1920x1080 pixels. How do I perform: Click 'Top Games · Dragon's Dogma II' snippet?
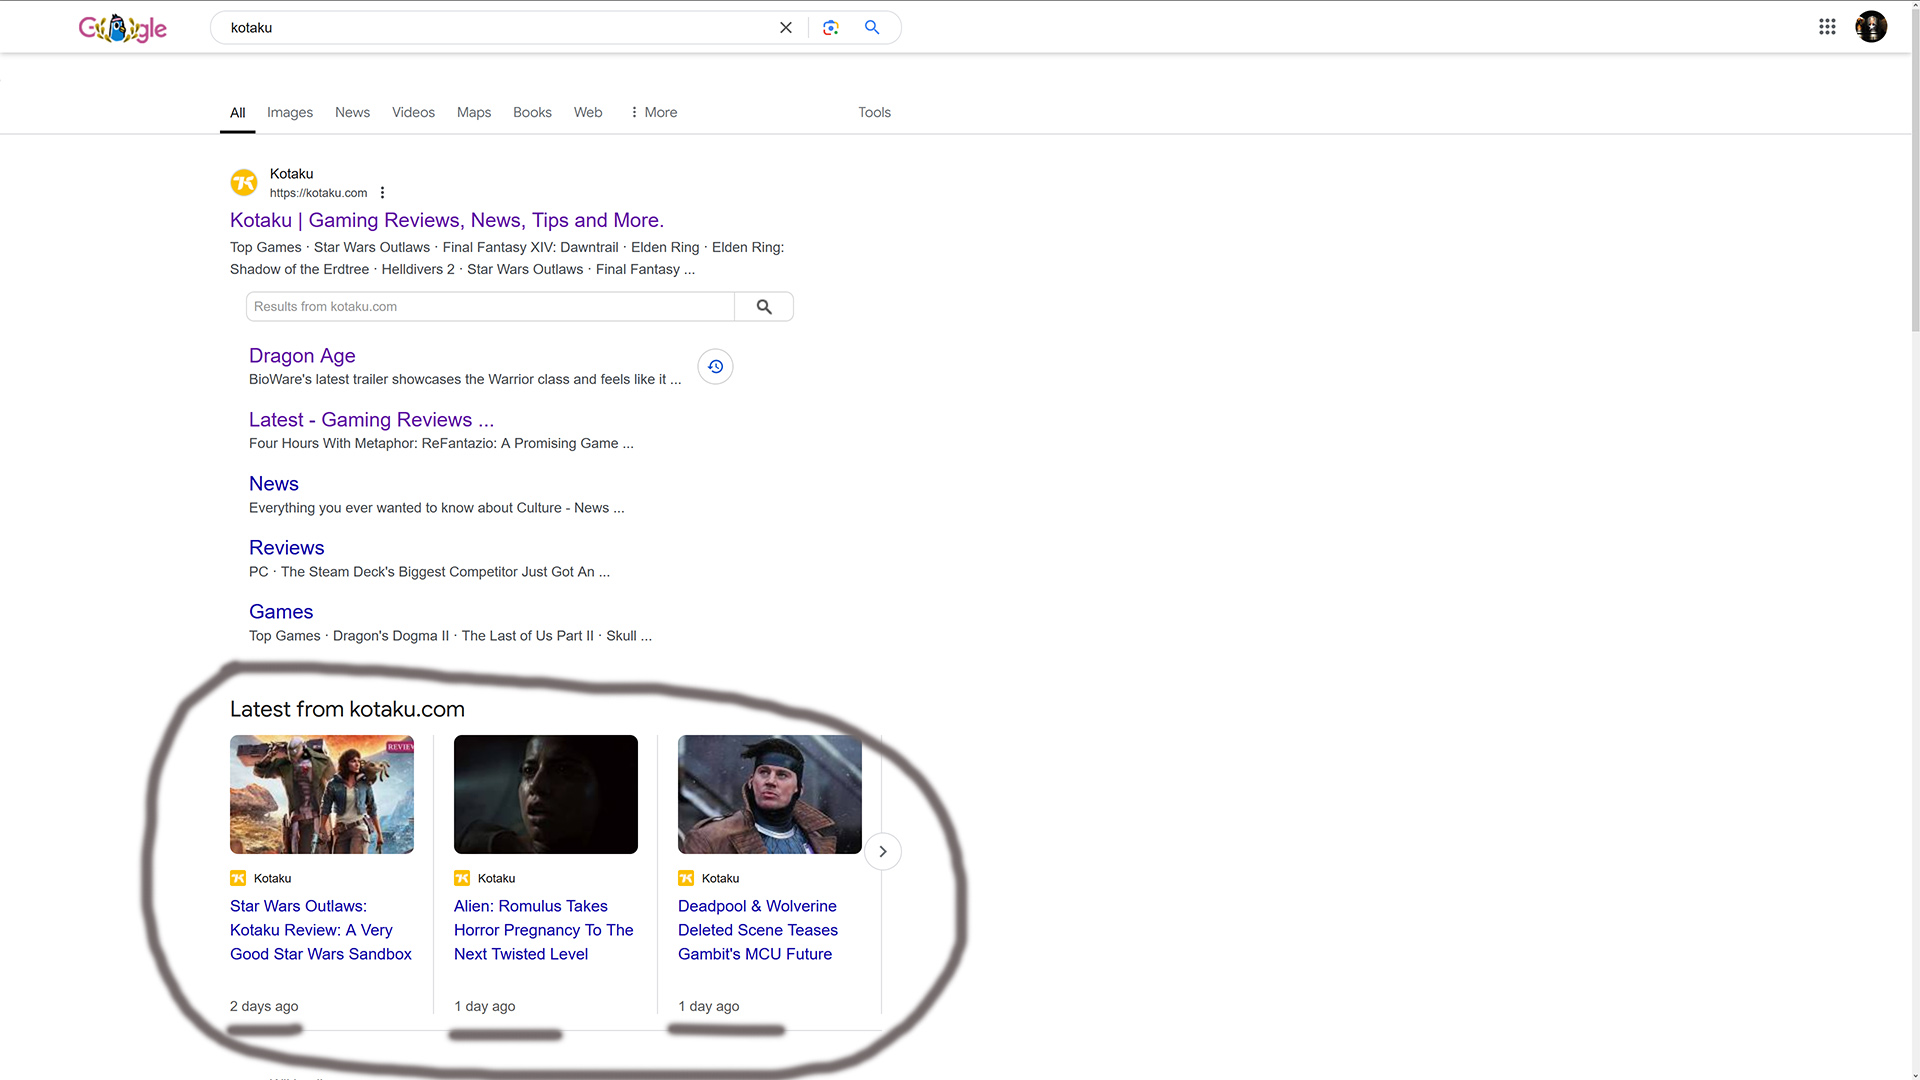point(450,636)
